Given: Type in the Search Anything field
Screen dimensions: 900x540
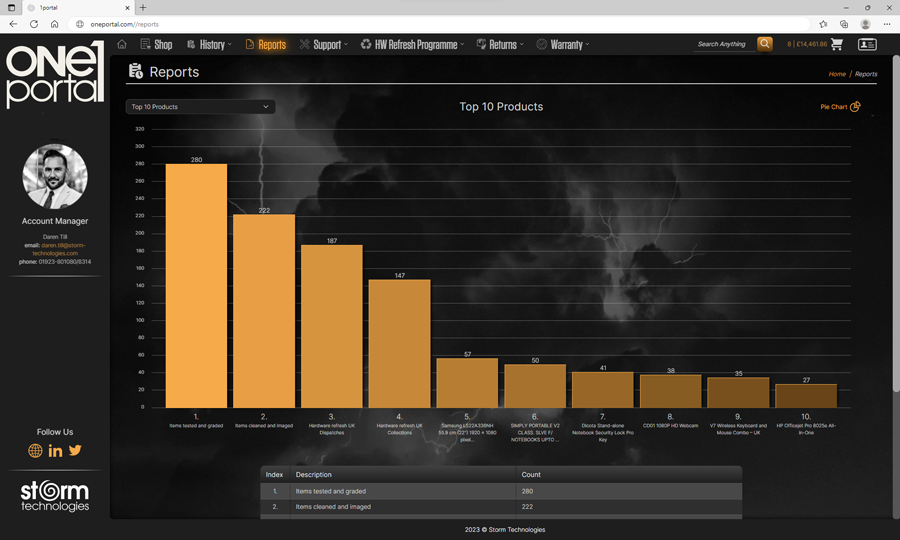Looking at the screenshot, I should (724, 44).
